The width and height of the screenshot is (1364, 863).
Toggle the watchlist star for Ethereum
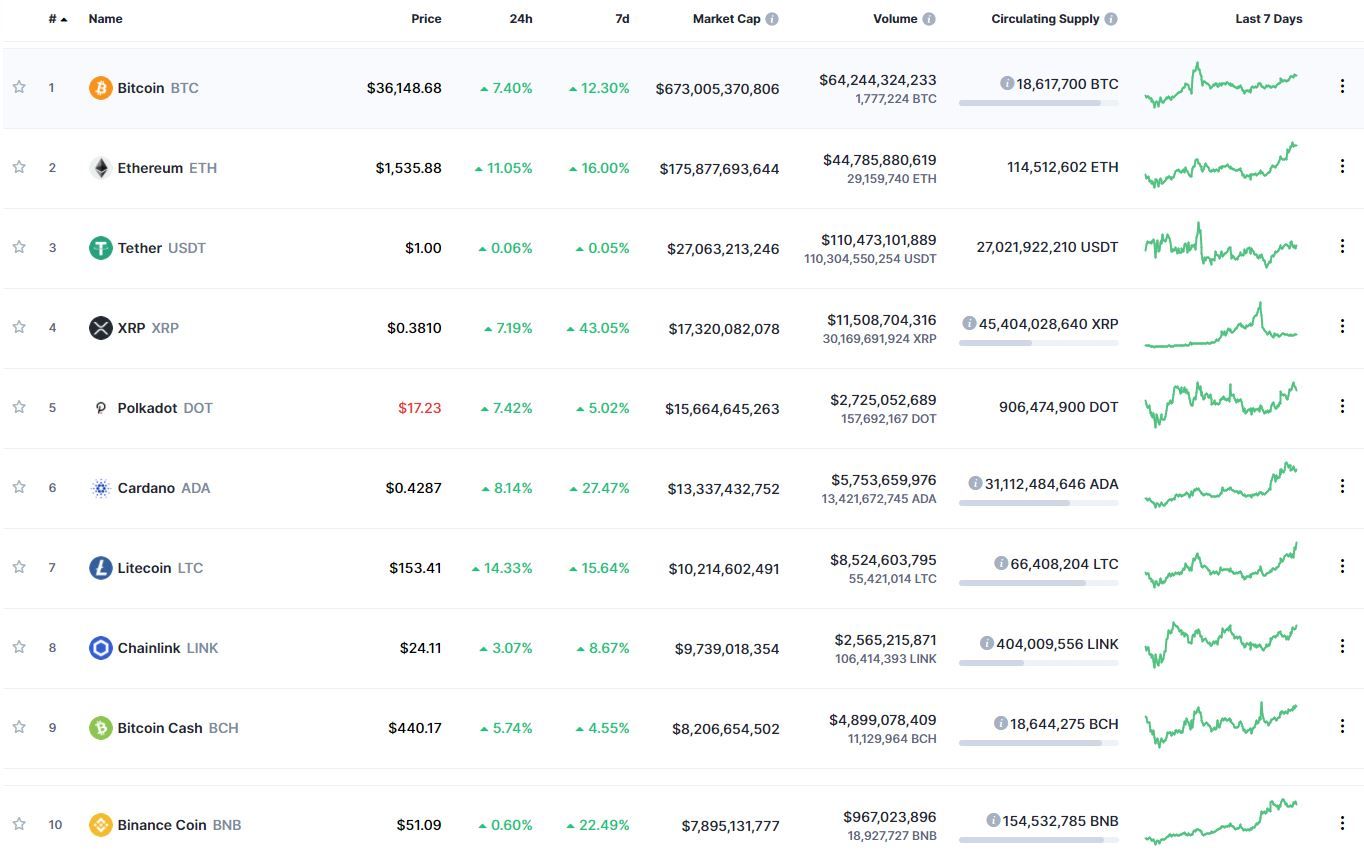(x=19, y=167)
